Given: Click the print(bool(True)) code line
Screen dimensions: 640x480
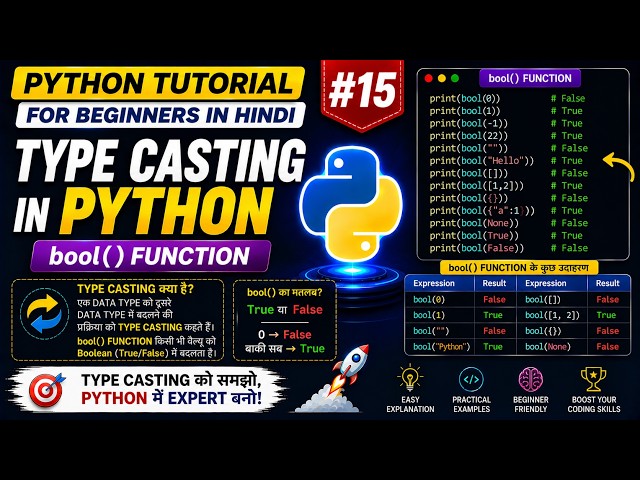Looking at the screenshot, I should (x=474, y=236).
